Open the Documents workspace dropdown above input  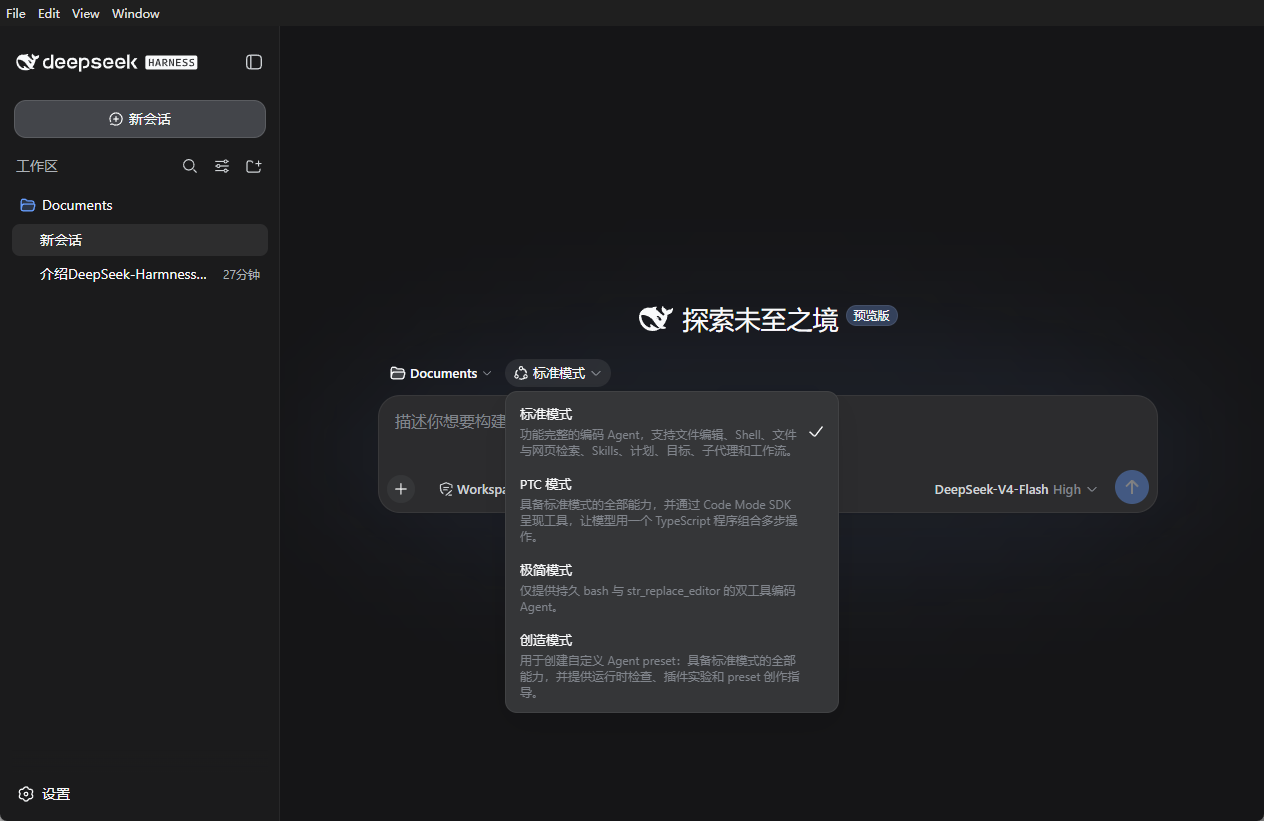(x=441, y=373)
